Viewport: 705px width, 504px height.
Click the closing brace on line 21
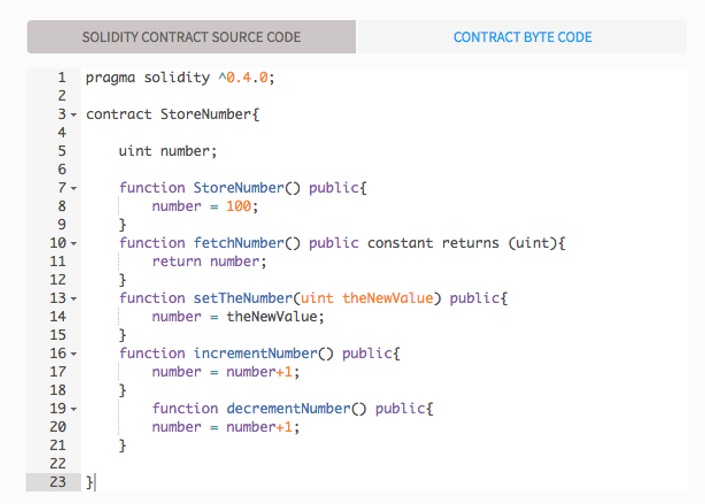pos(122,446)
